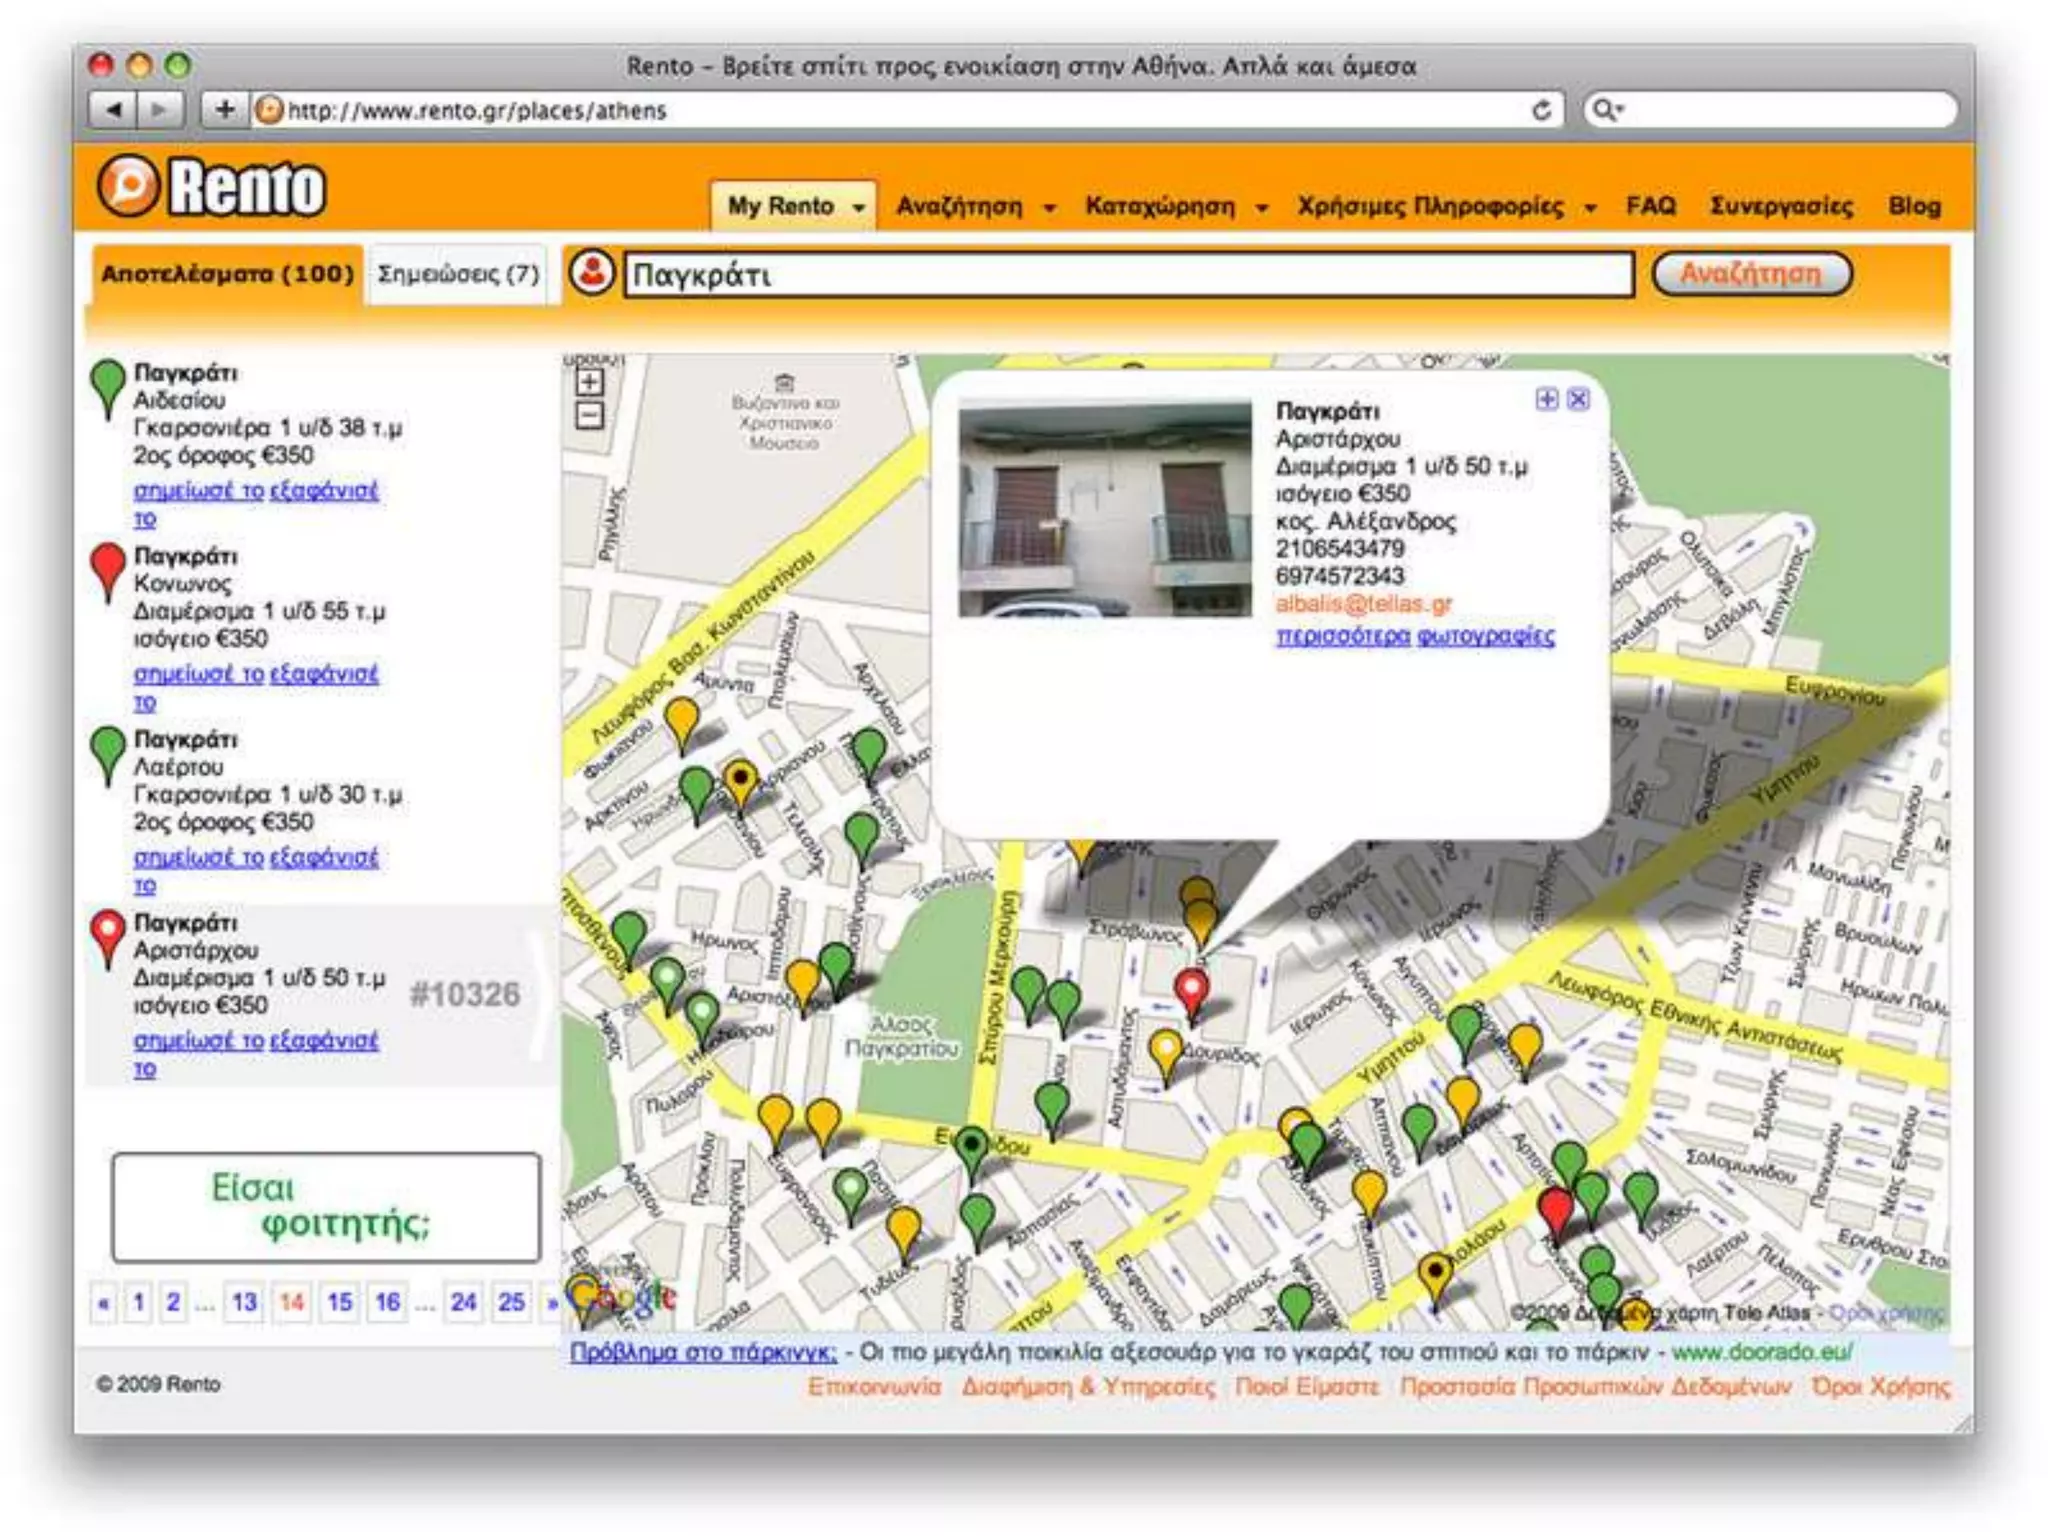Switch to Σημειώσεις (7) tab
Image resolution: width=2048 pixels, height=1536 pixels.
click(x=458, y=274)
